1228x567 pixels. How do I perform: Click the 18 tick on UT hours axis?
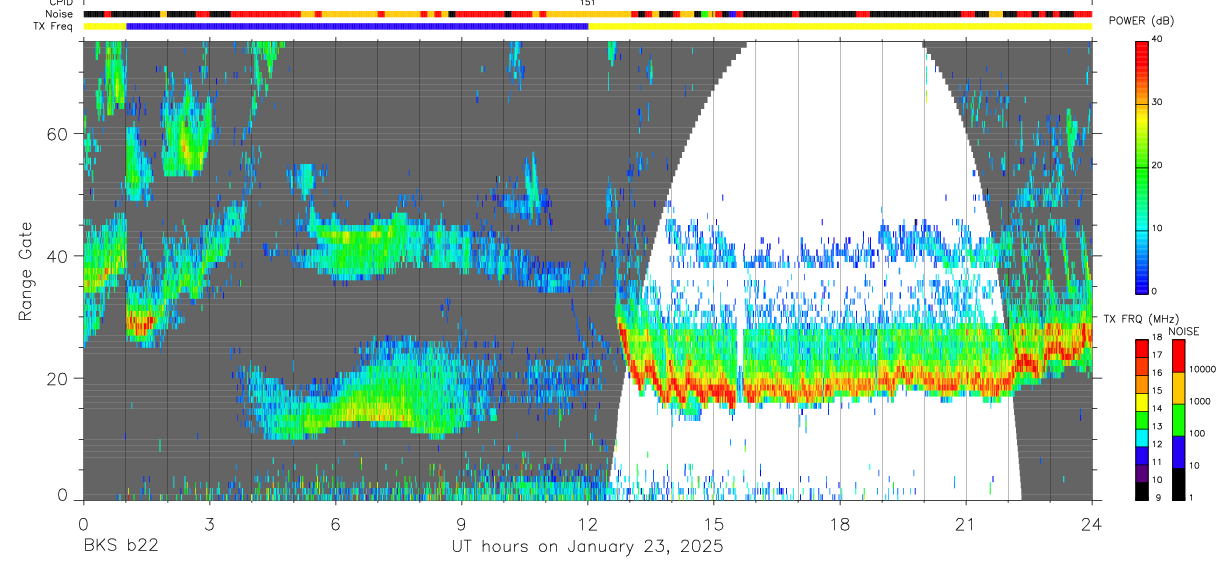[840, 523]
